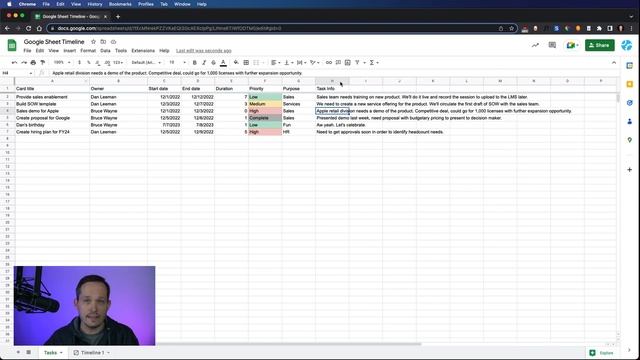Click the Insert link chain icon
This screenshot has width=640, height=360.
329,62
